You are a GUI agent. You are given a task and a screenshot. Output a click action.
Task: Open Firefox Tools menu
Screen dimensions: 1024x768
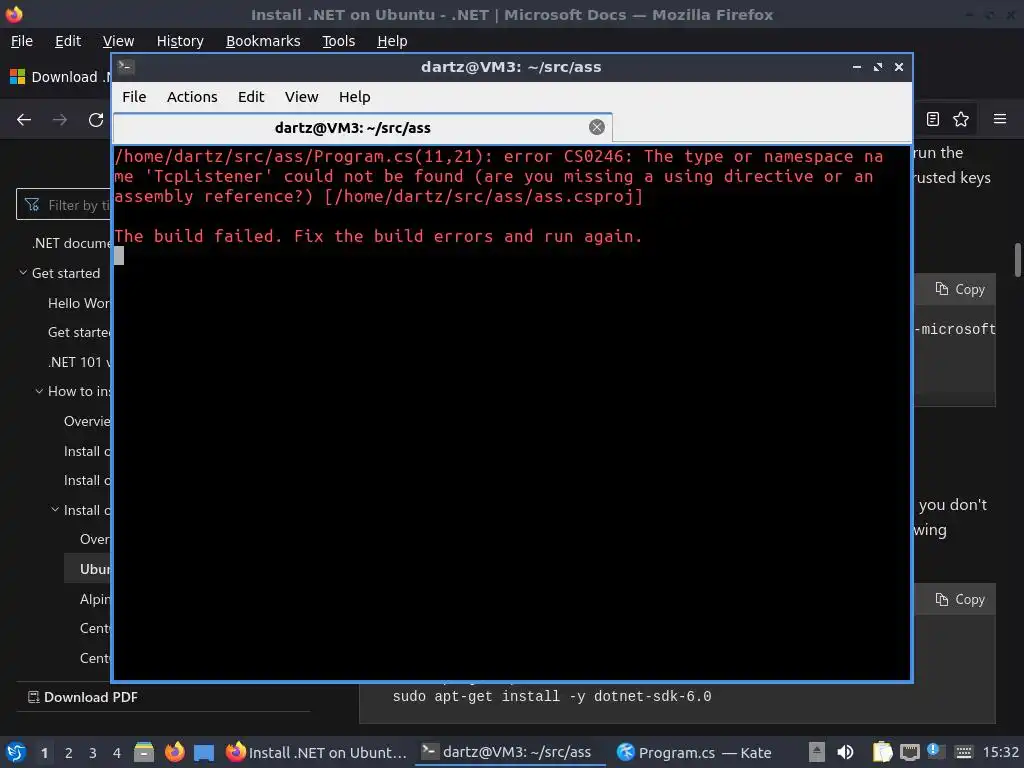(338, 40)
